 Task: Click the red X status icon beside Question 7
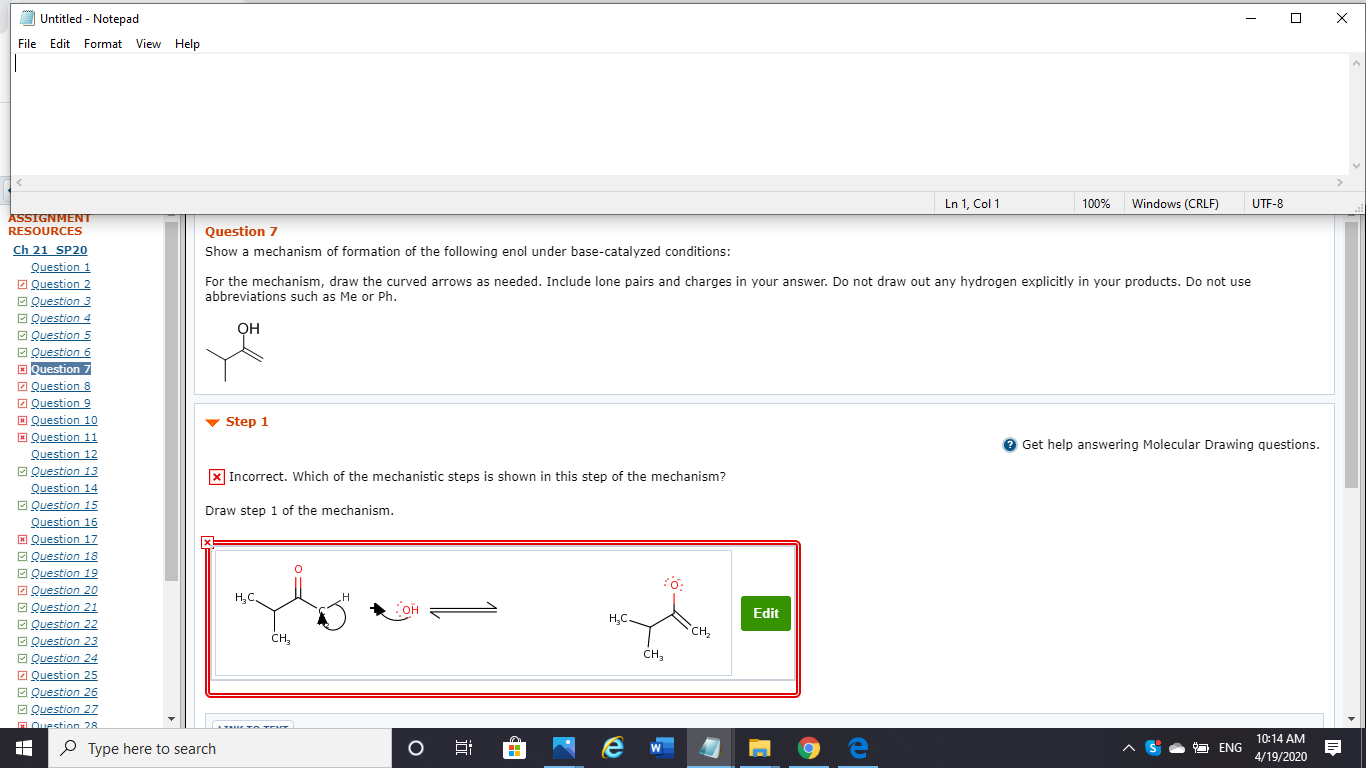click(22, 368)
